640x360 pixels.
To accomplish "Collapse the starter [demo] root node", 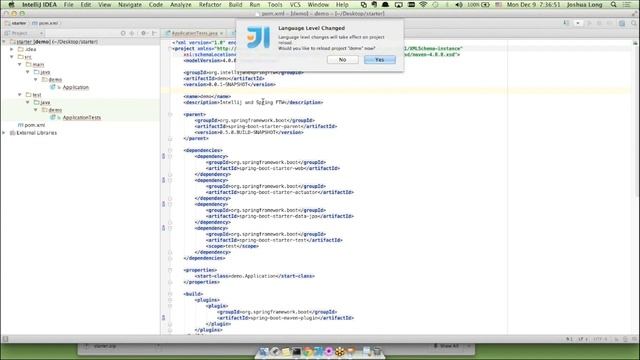I will 4,42.
